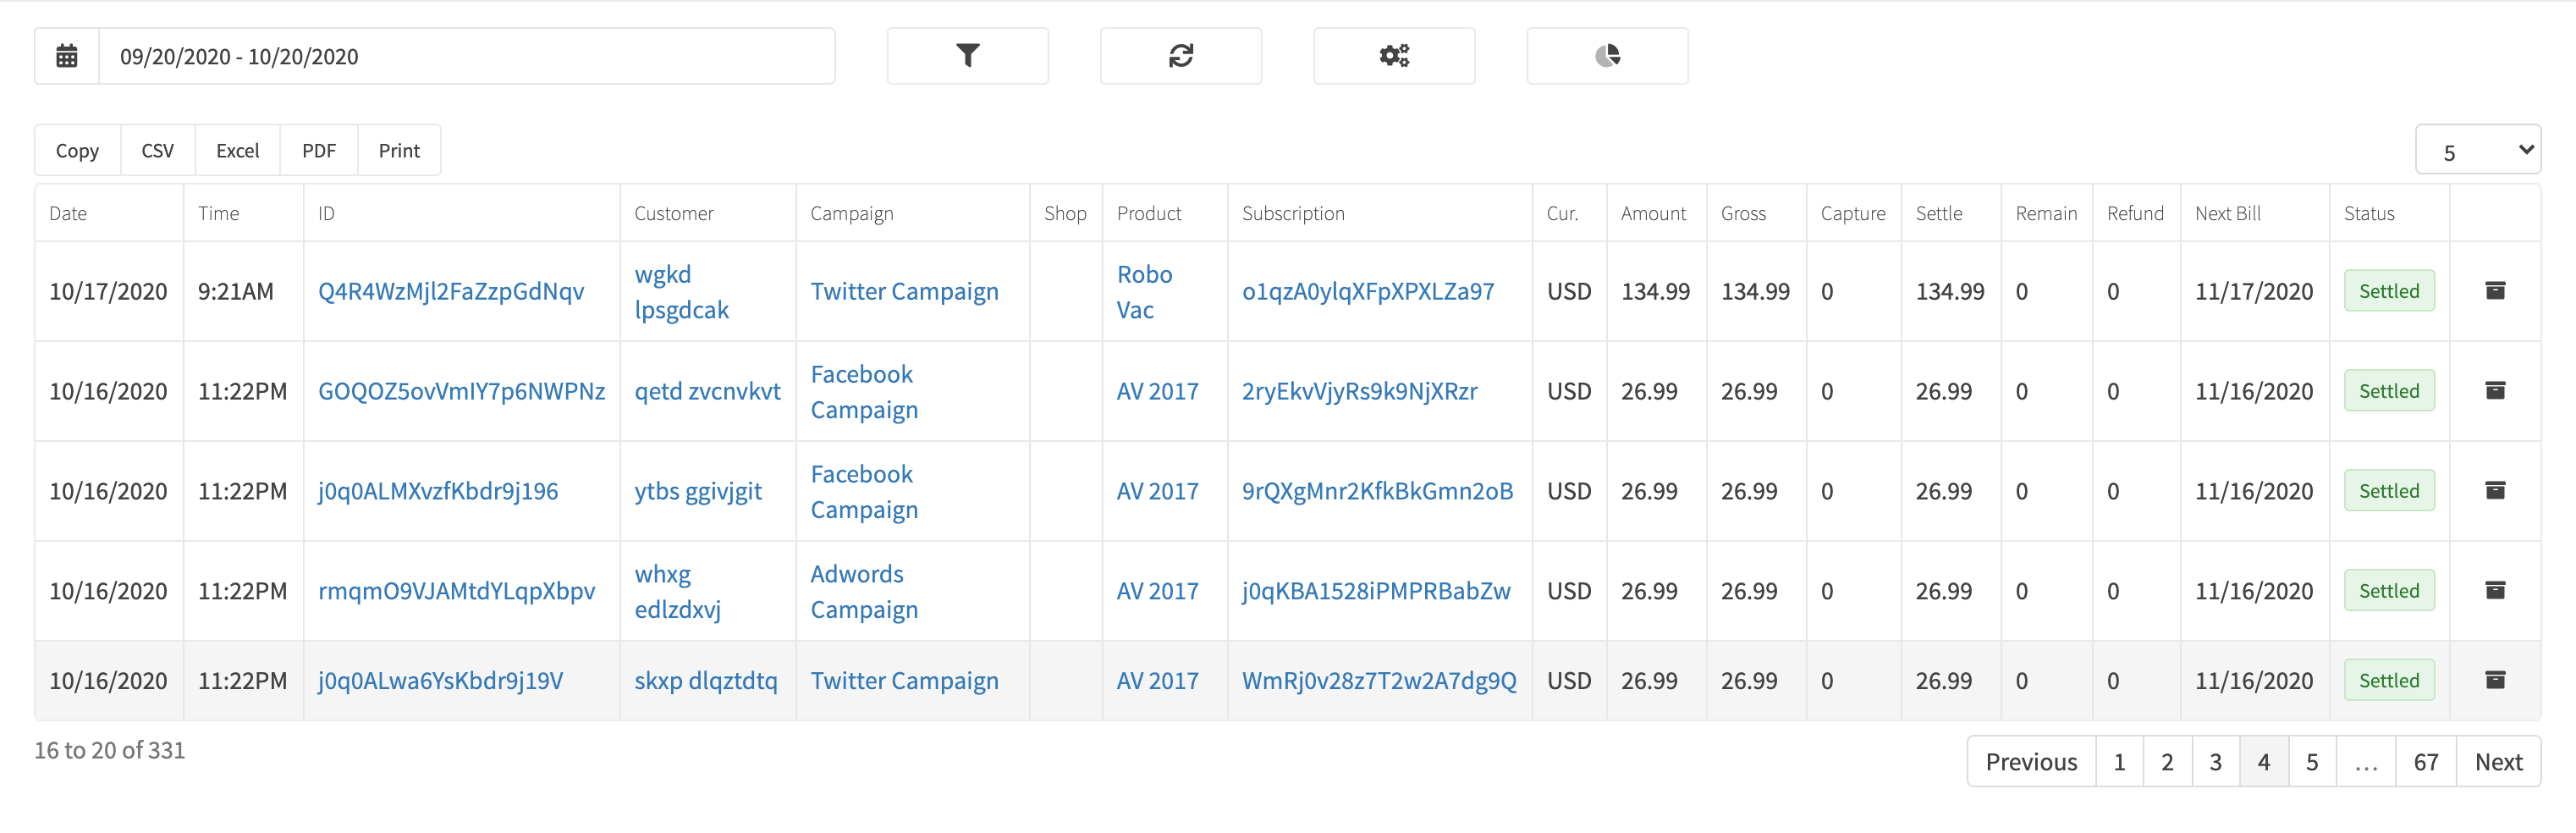2576x833 pixels.
Task: Open the rows-per-page dropdown showing 5
Action: 2477,150
